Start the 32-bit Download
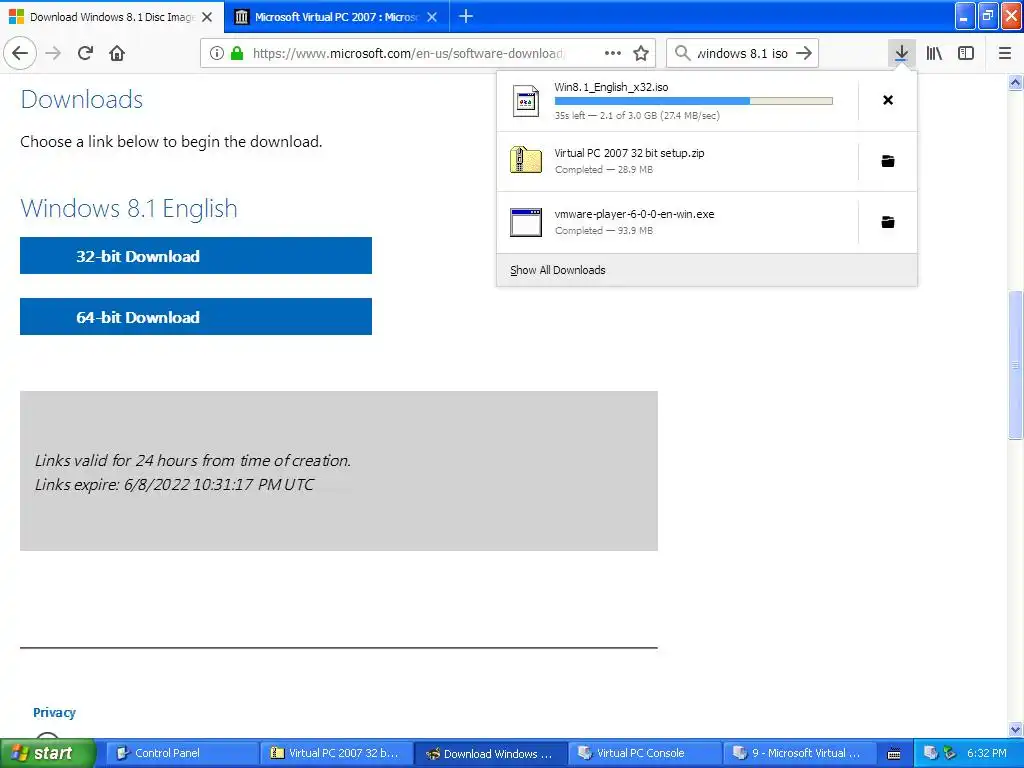This screenshot has width=1024, height=768. click(196, 255)
